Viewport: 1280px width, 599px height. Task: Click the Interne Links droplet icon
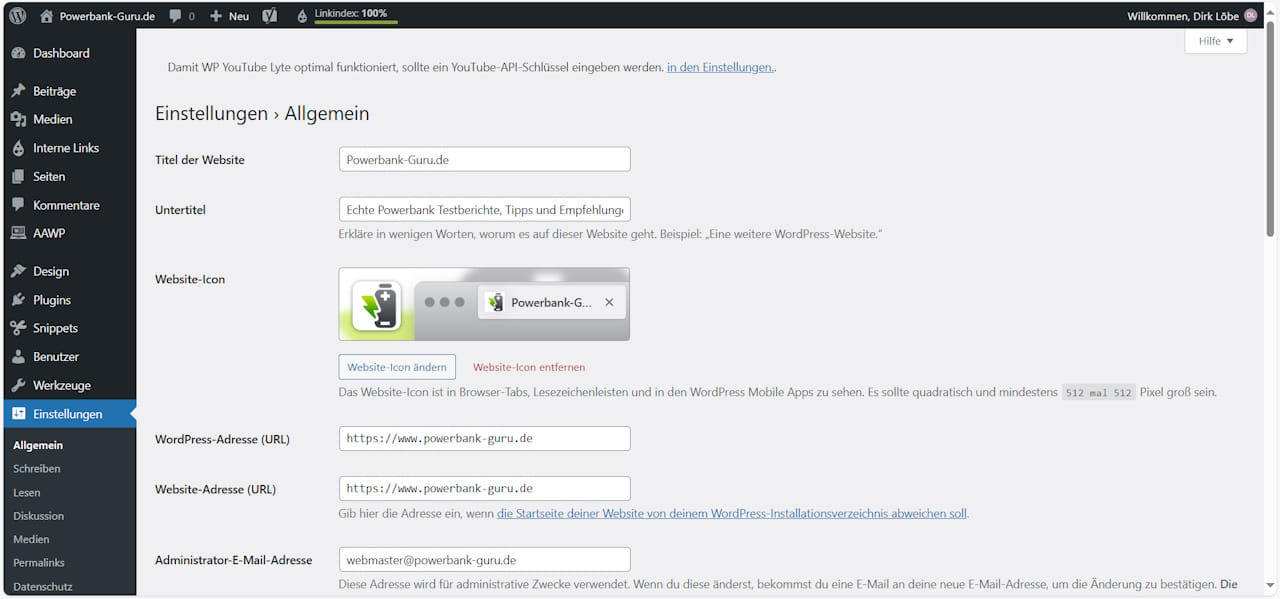[18, 148]
